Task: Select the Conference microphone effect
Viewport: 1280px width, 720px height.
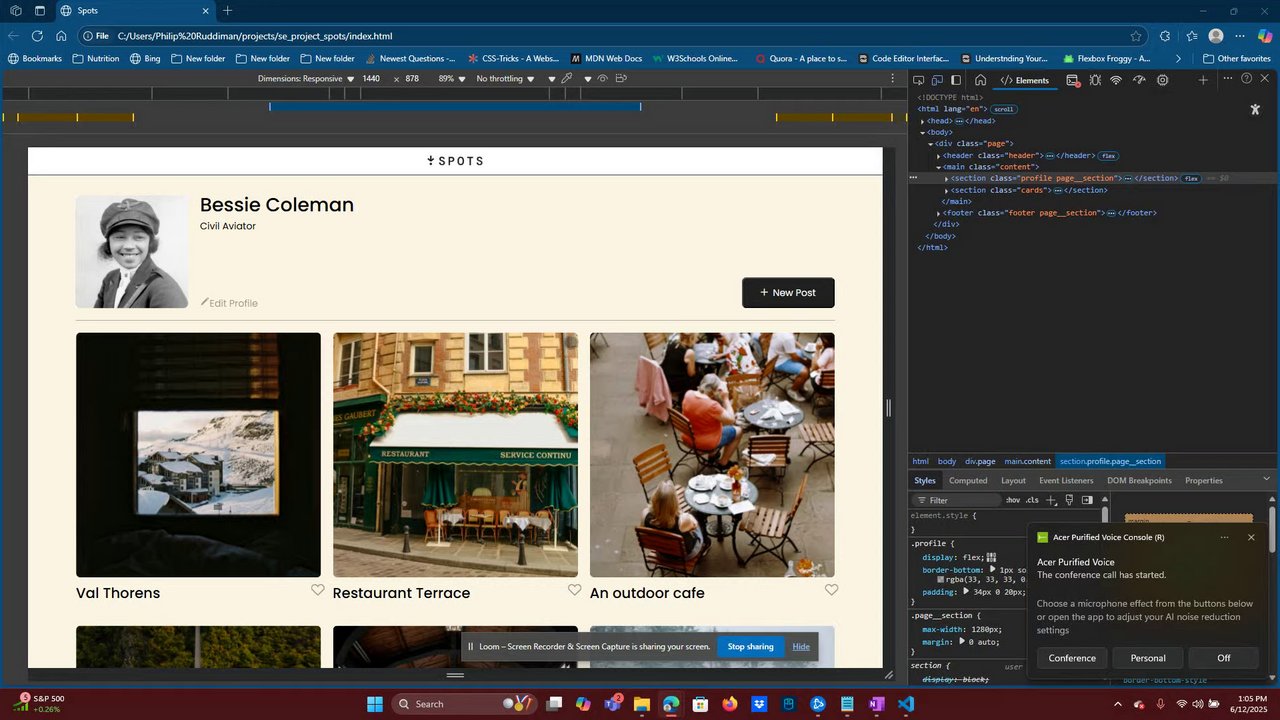Action: tap(1072, 658)
